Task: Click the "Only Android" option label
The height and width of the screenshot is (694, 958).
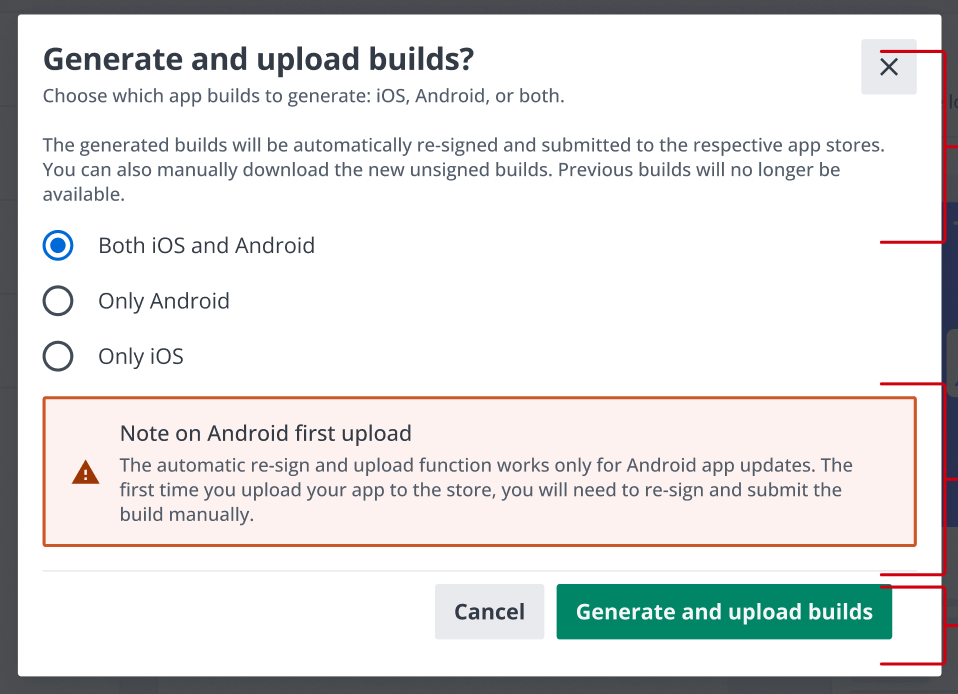Action: click(x=164, y=301)
